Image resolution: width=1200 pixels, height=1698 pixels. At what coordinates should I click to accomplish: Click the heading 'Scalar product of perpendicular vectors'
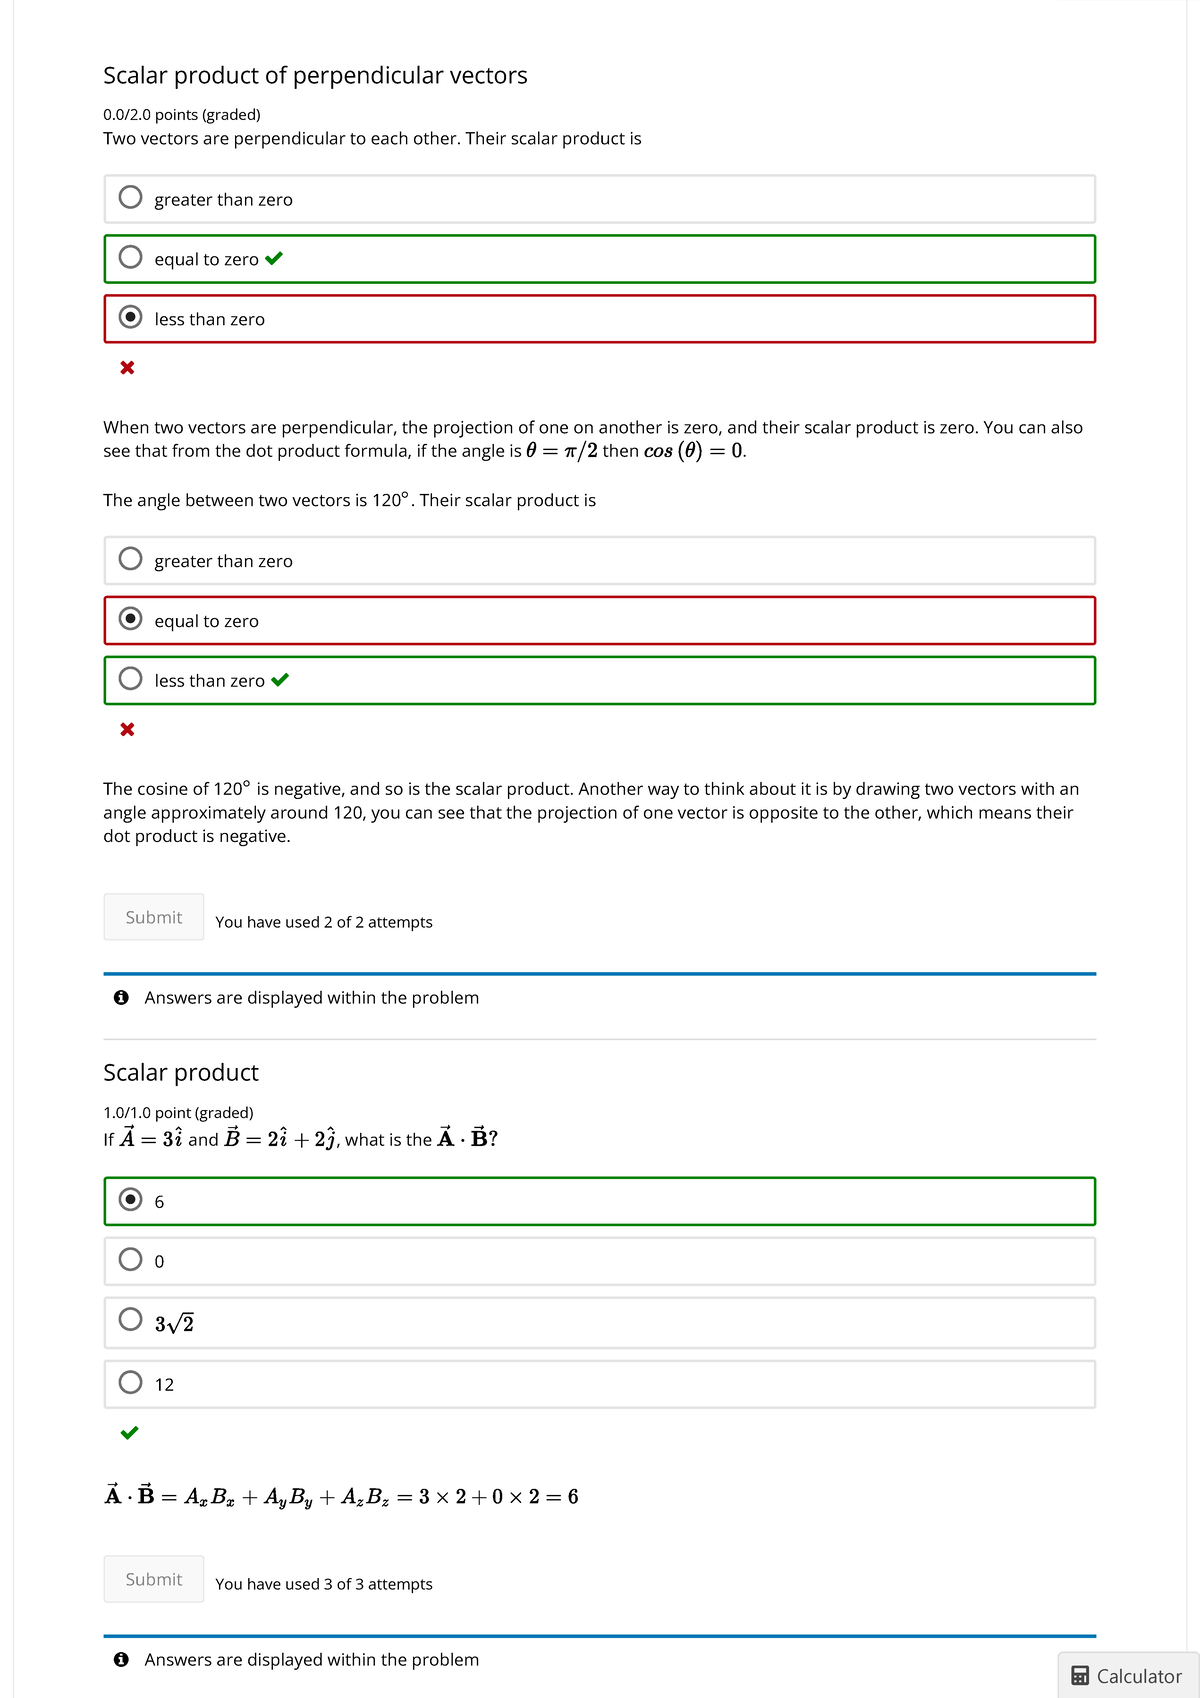[314, 75]
